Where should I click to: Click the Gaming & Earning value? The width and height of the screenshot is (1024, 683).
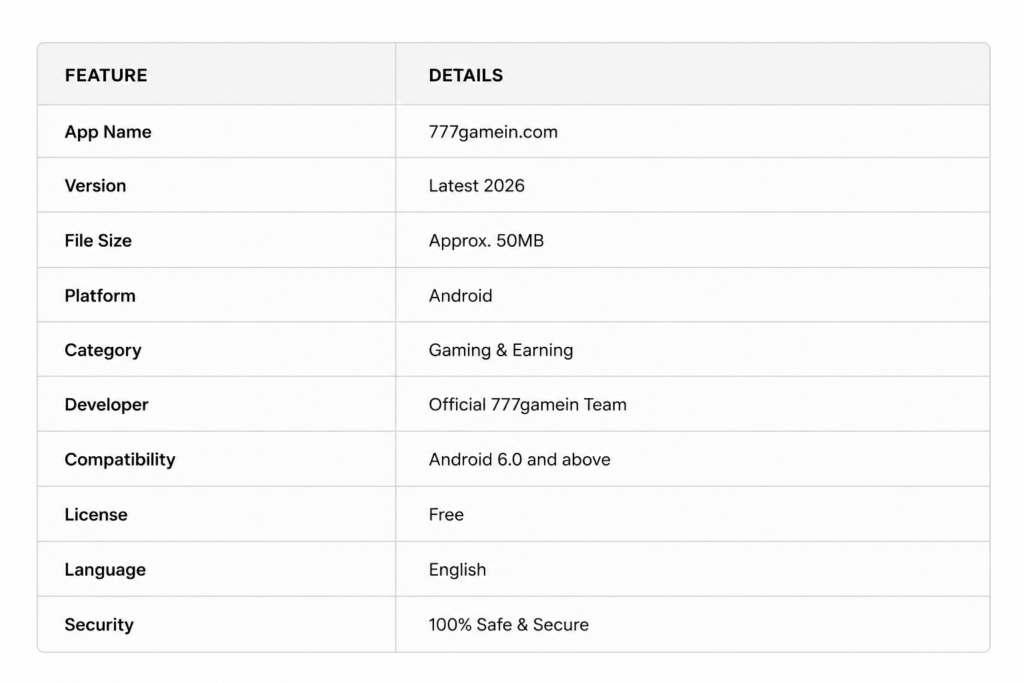[501, 351]
